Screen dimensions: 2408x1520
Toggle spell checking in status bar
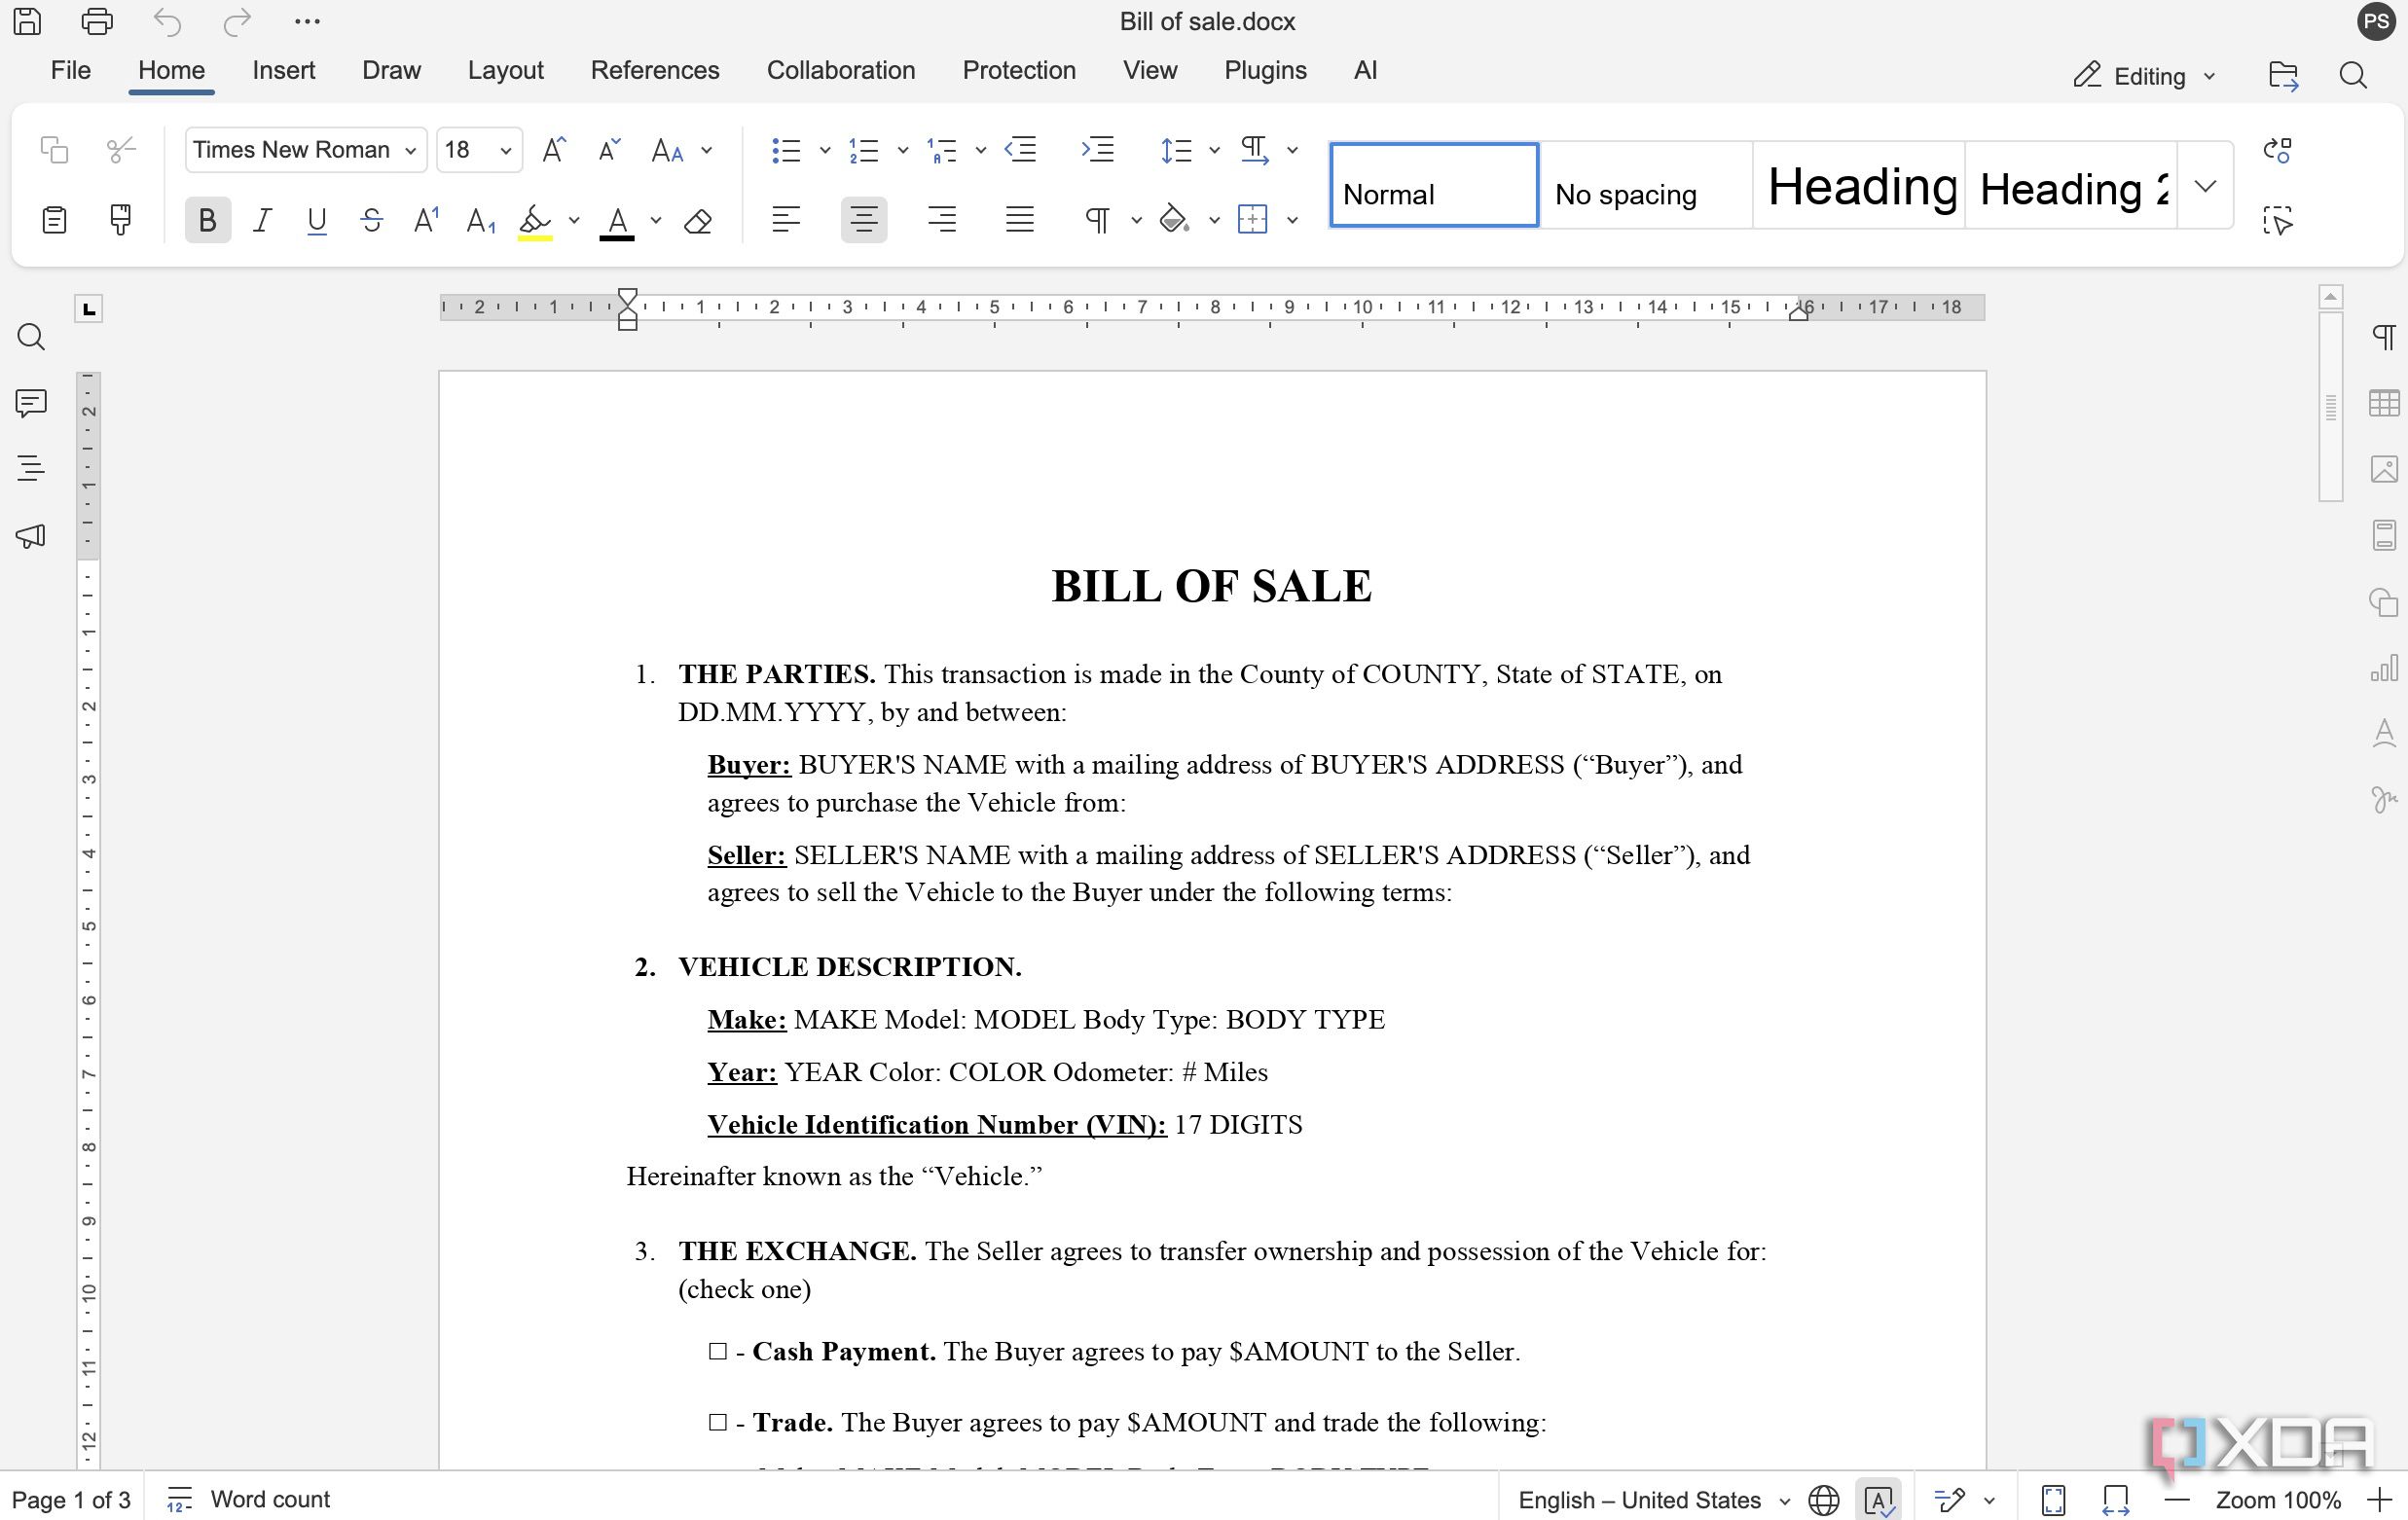click(1878, 1500)
